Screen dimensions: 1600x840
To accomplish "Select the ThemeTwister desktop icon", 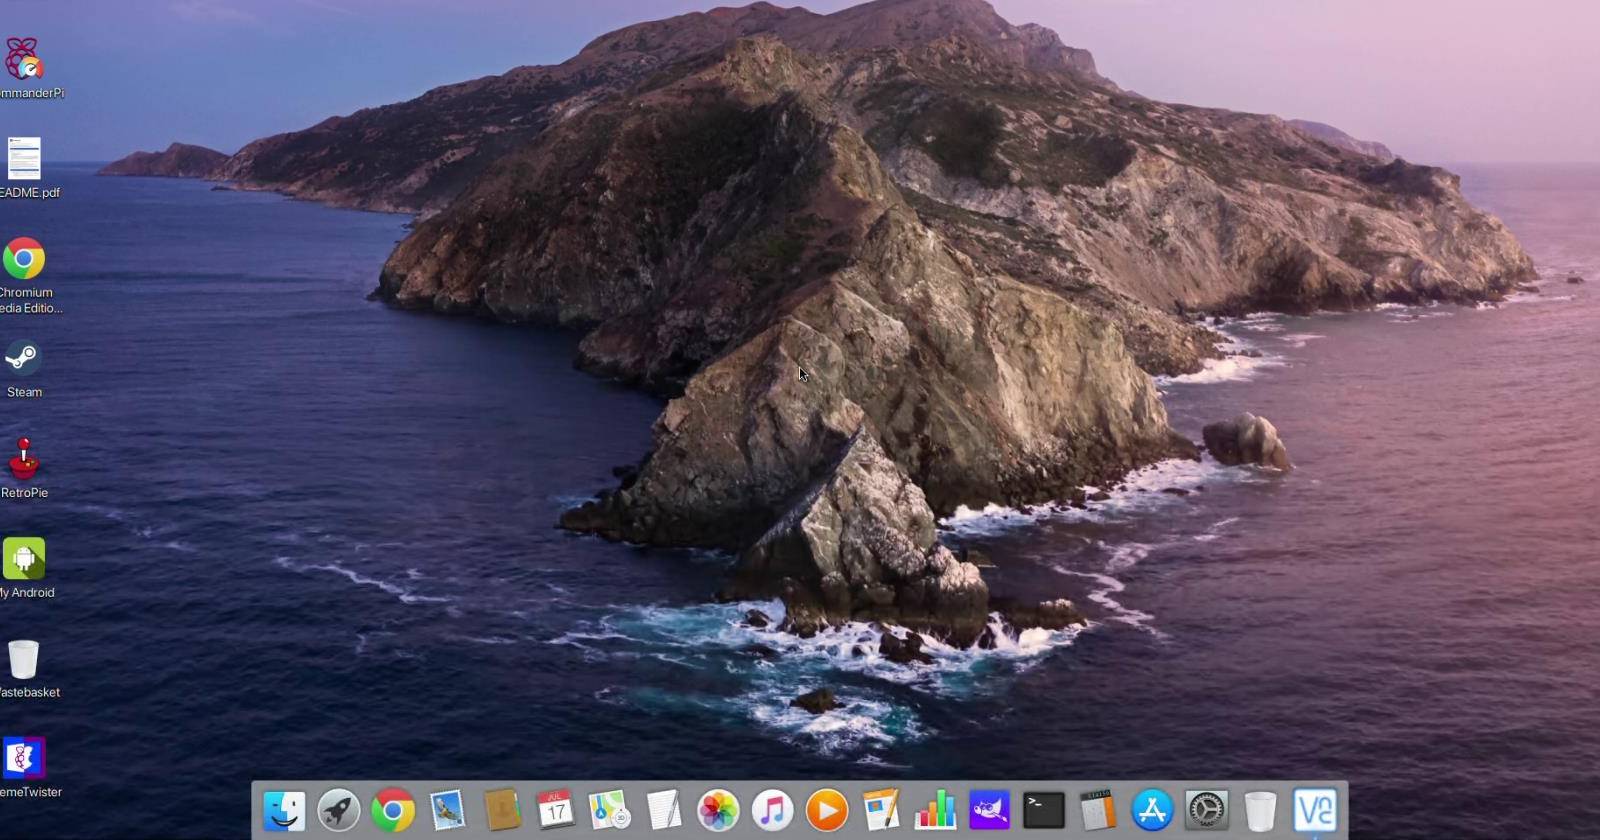I will coord(26,768).
